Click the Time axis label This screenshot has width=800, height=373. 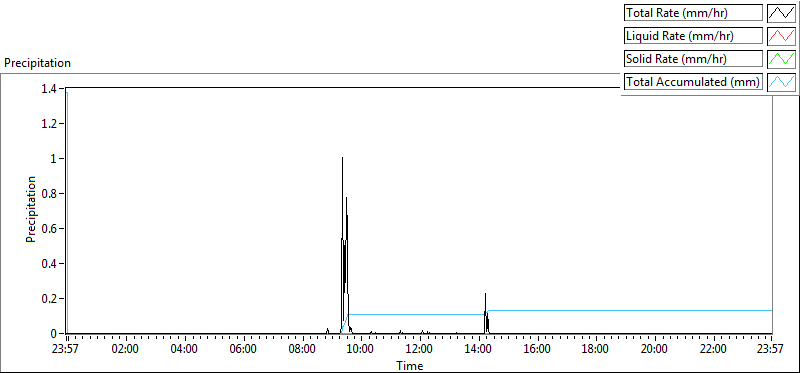(410, 366)
